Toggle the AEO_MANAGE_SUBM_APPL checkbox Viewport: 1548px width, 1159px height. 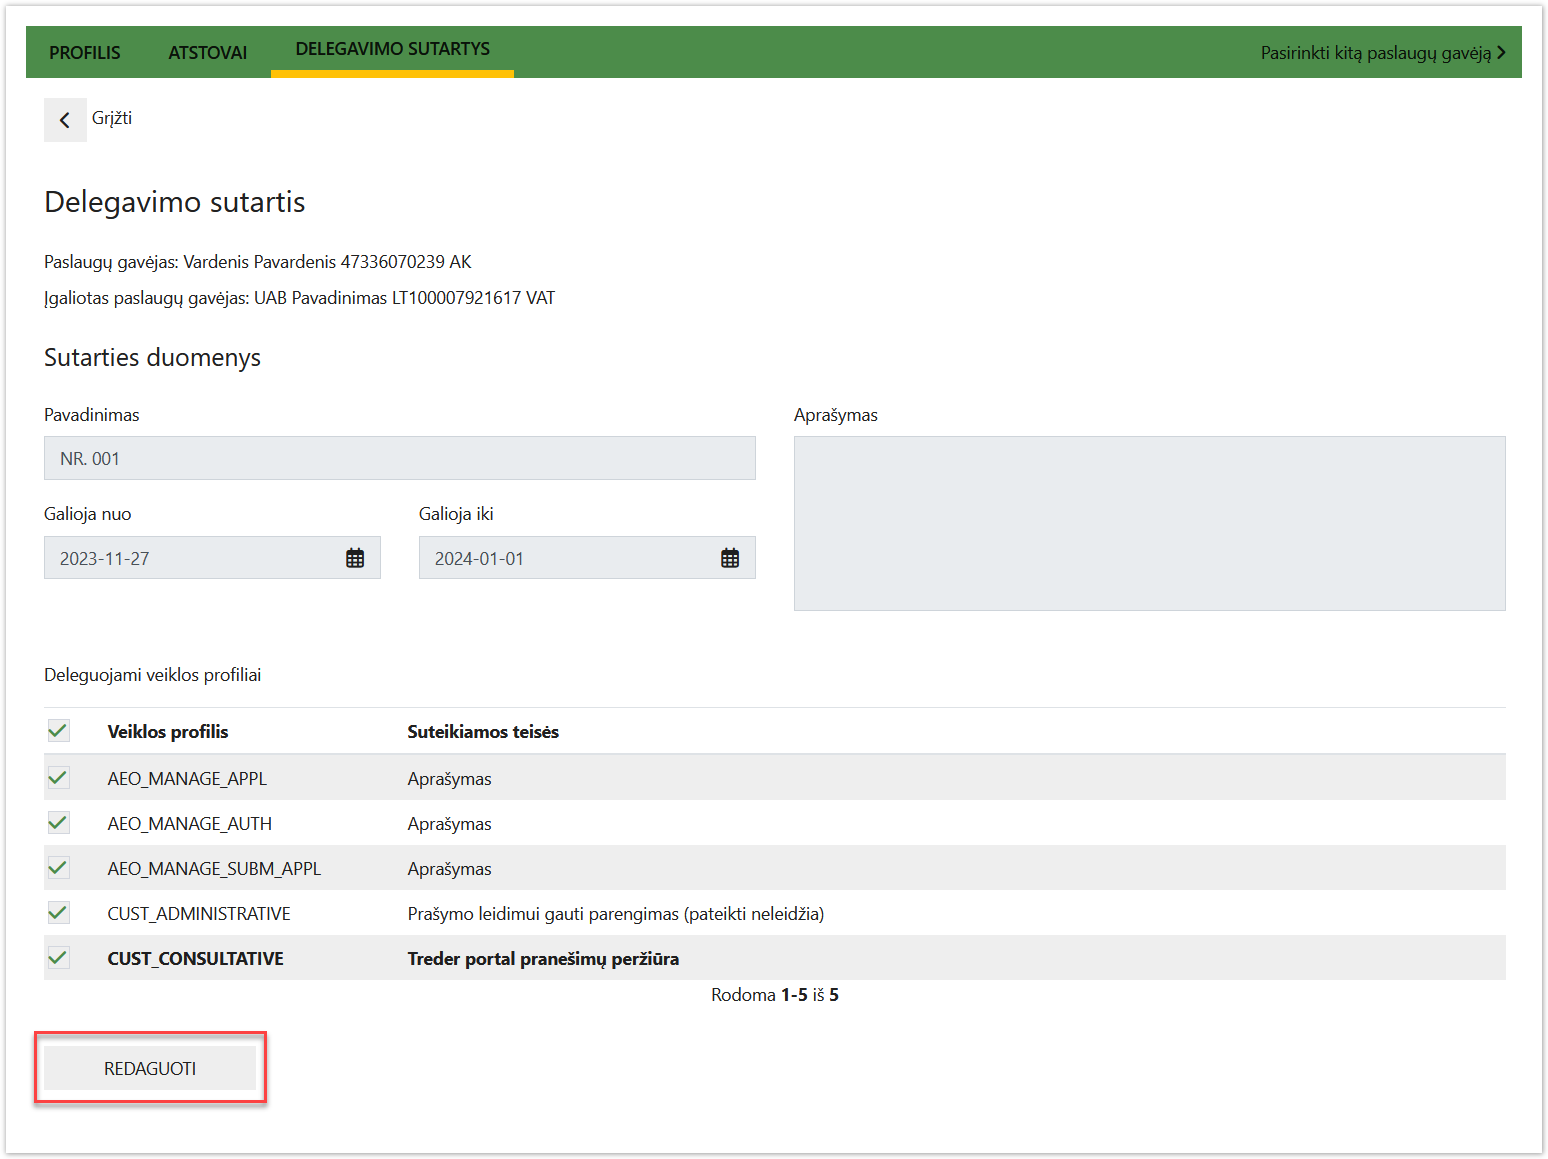point(58,868)
